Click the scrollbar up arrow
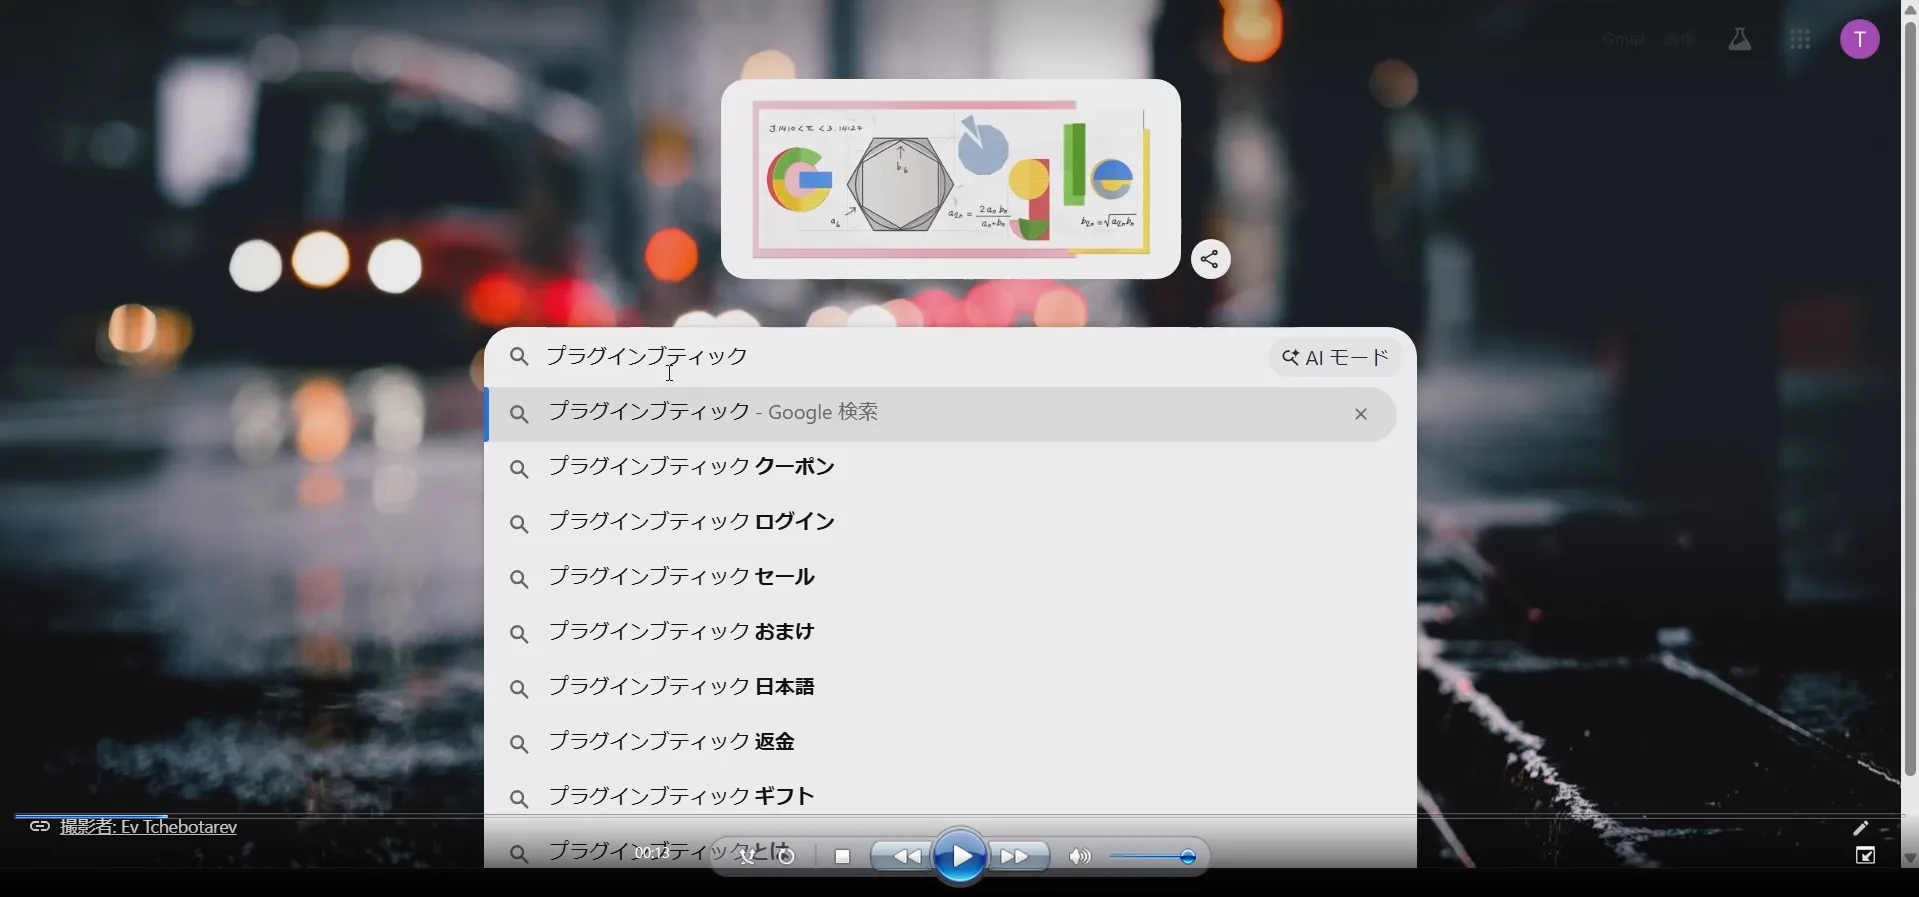The height and width of the screenshot is (897, 1919). (x=1910, y=8)
